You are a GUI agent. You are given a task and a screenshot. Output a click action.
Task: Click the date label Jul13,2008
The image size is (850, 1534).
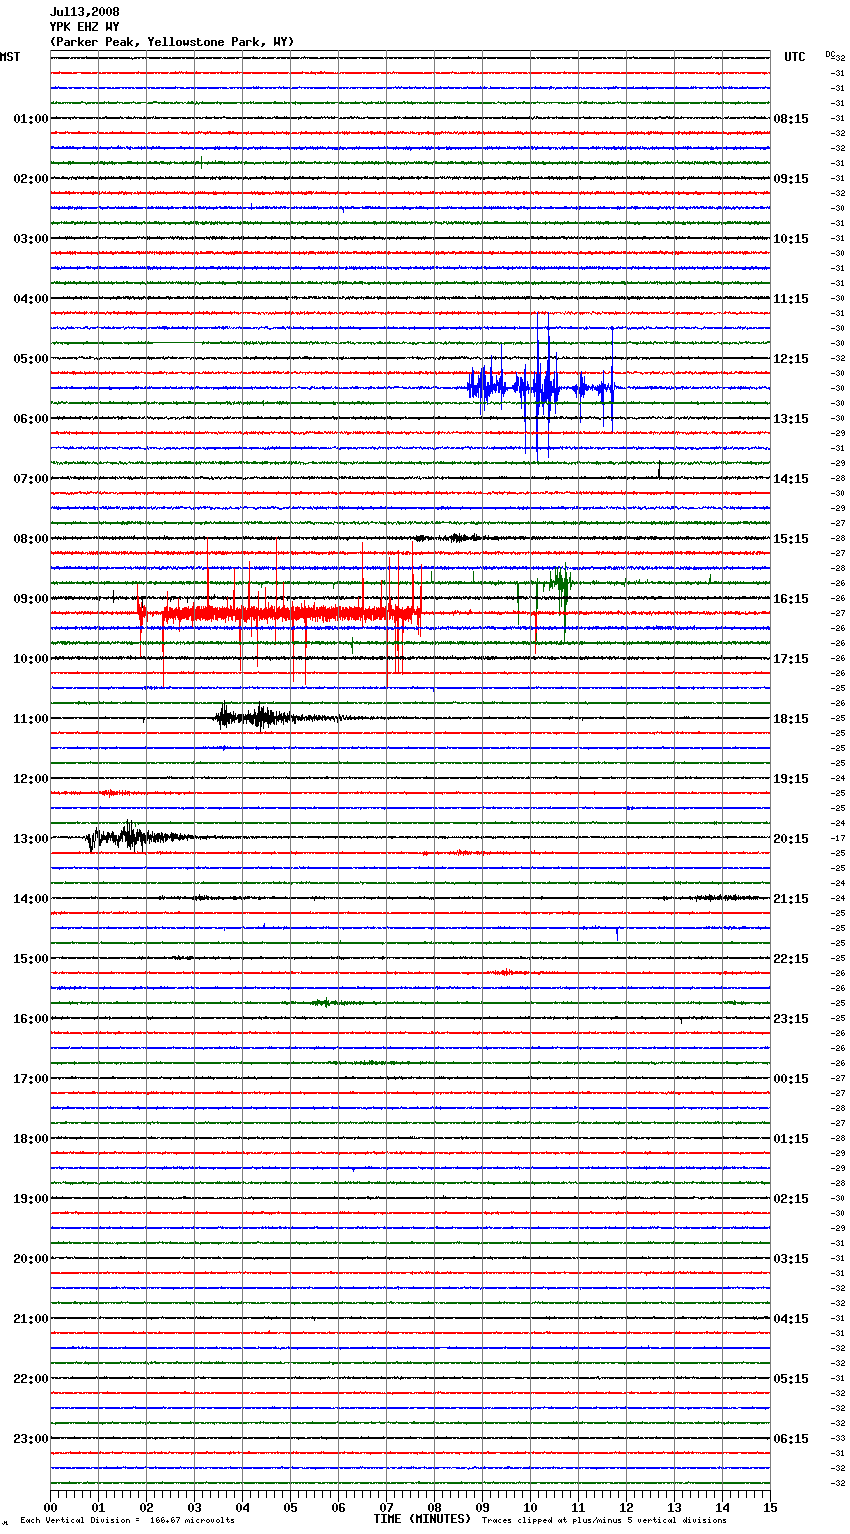pyautogui.click(x=85, y=12)
